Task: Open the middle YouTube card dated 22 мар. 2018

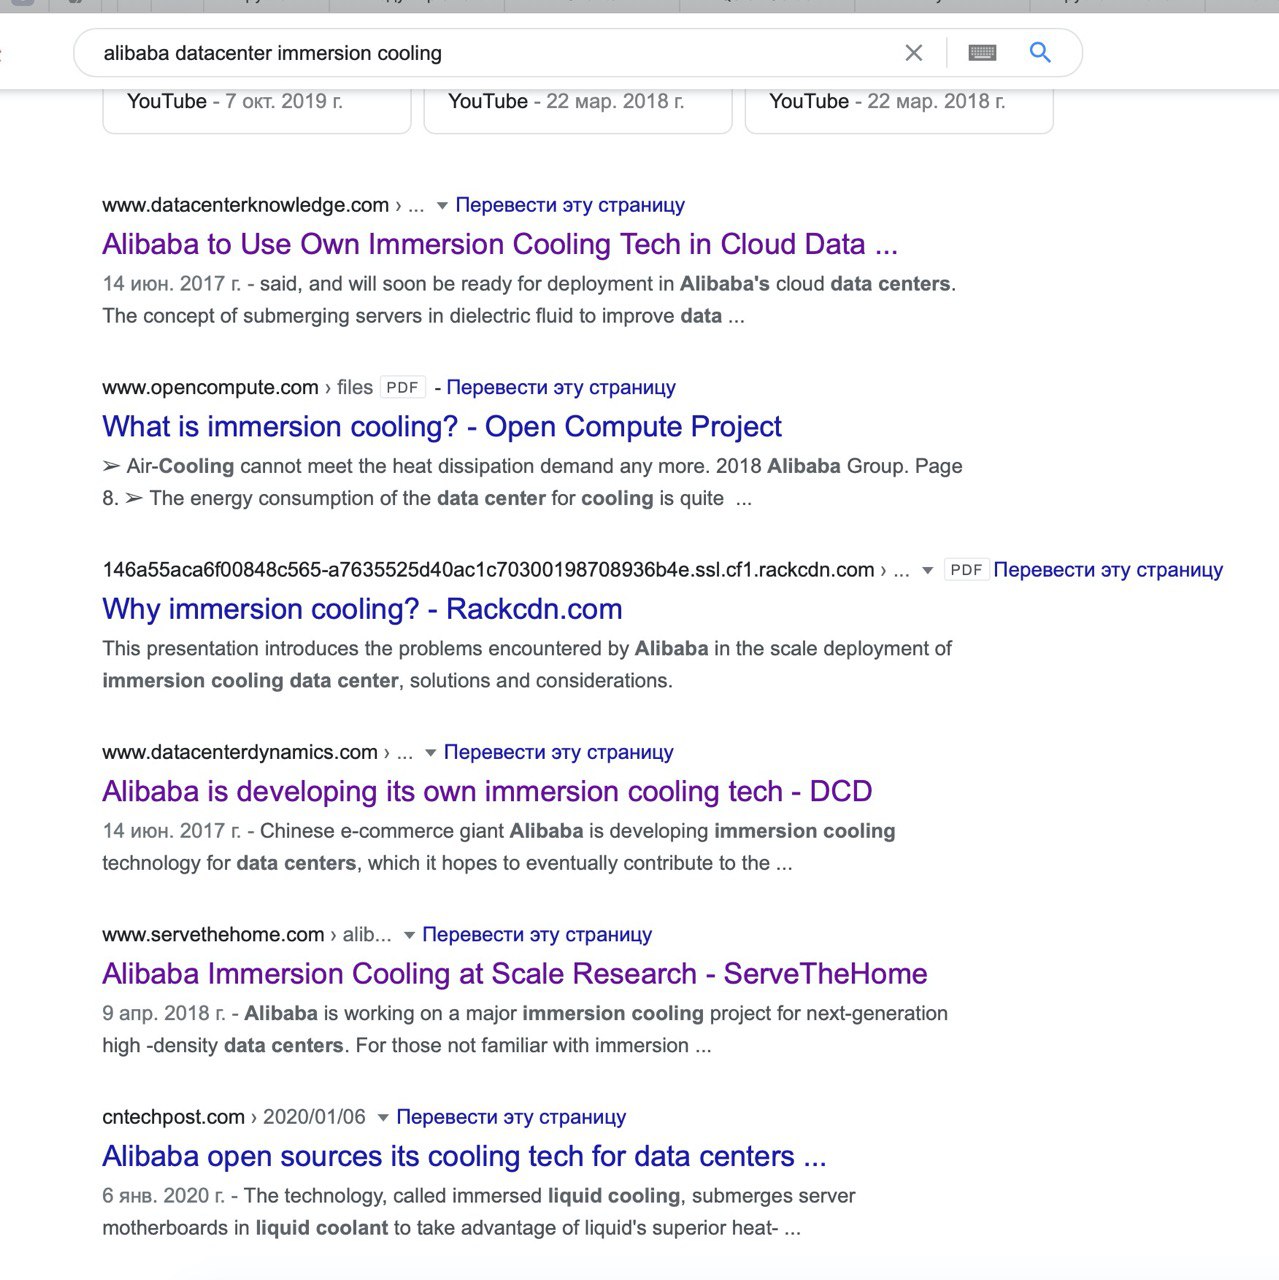Action: (x=578, y=110)
